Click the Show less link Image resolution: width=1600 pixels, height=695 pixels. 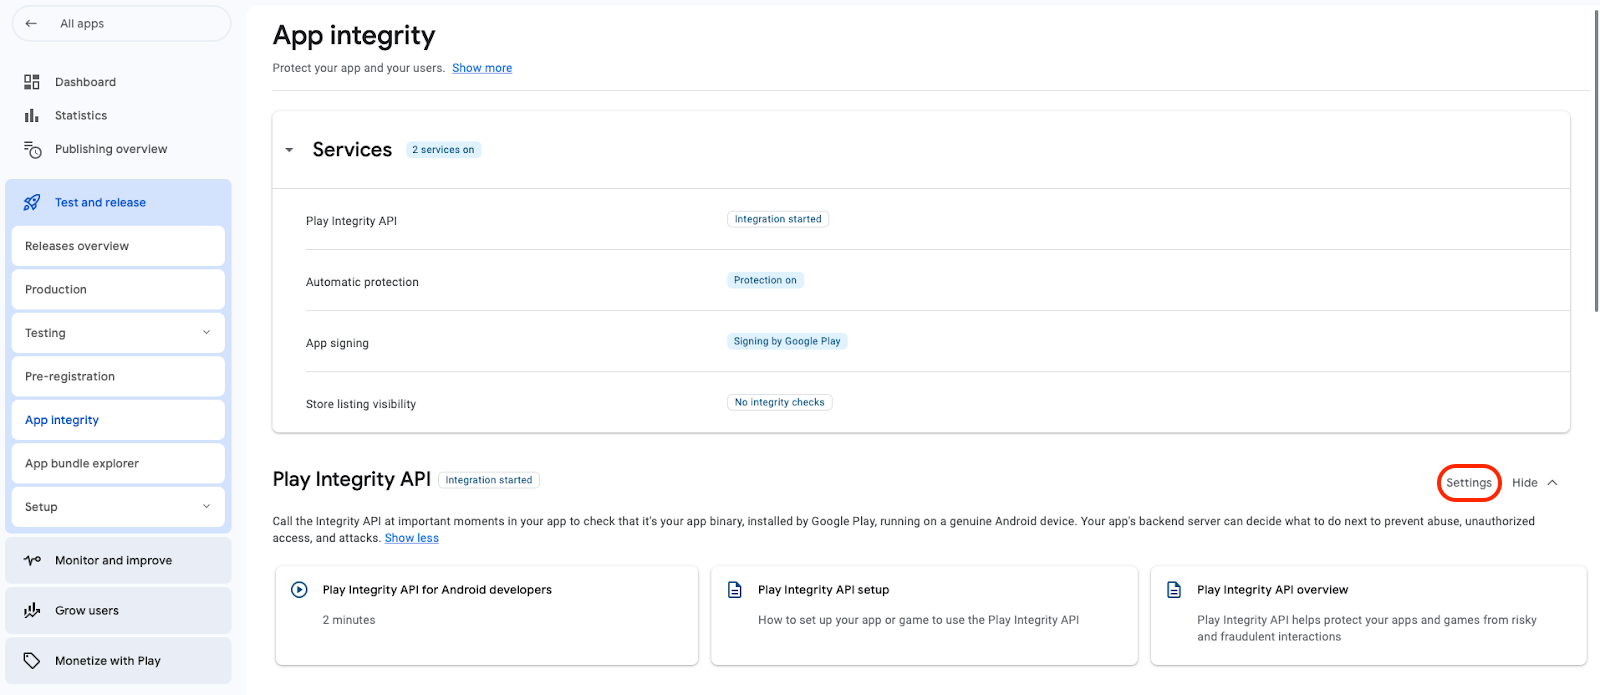click(412, 538)
